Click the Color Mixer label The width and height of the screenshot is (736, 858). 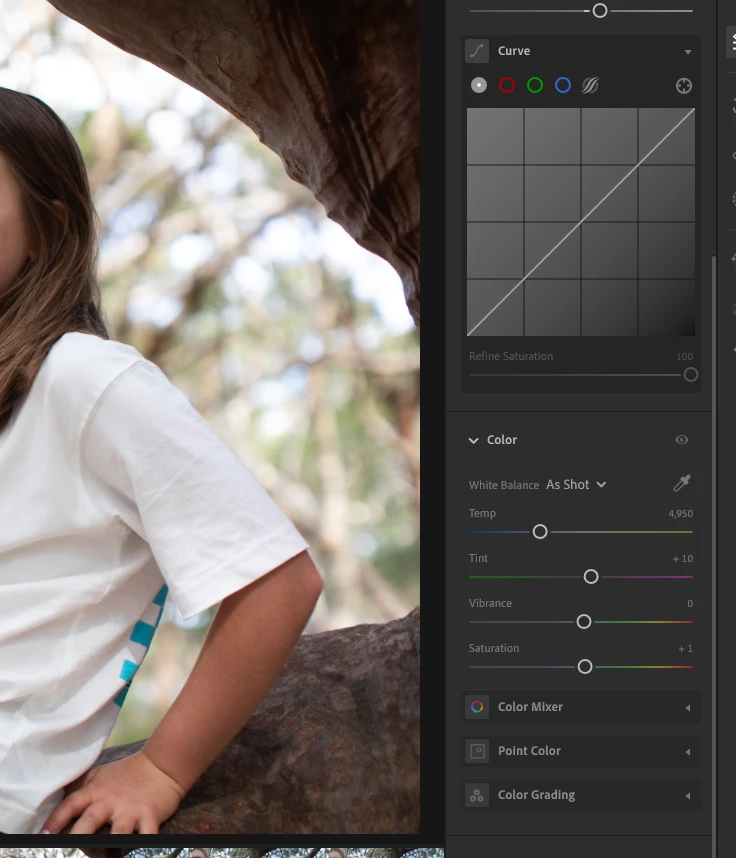pyautogui.click(x=530, y=707)
